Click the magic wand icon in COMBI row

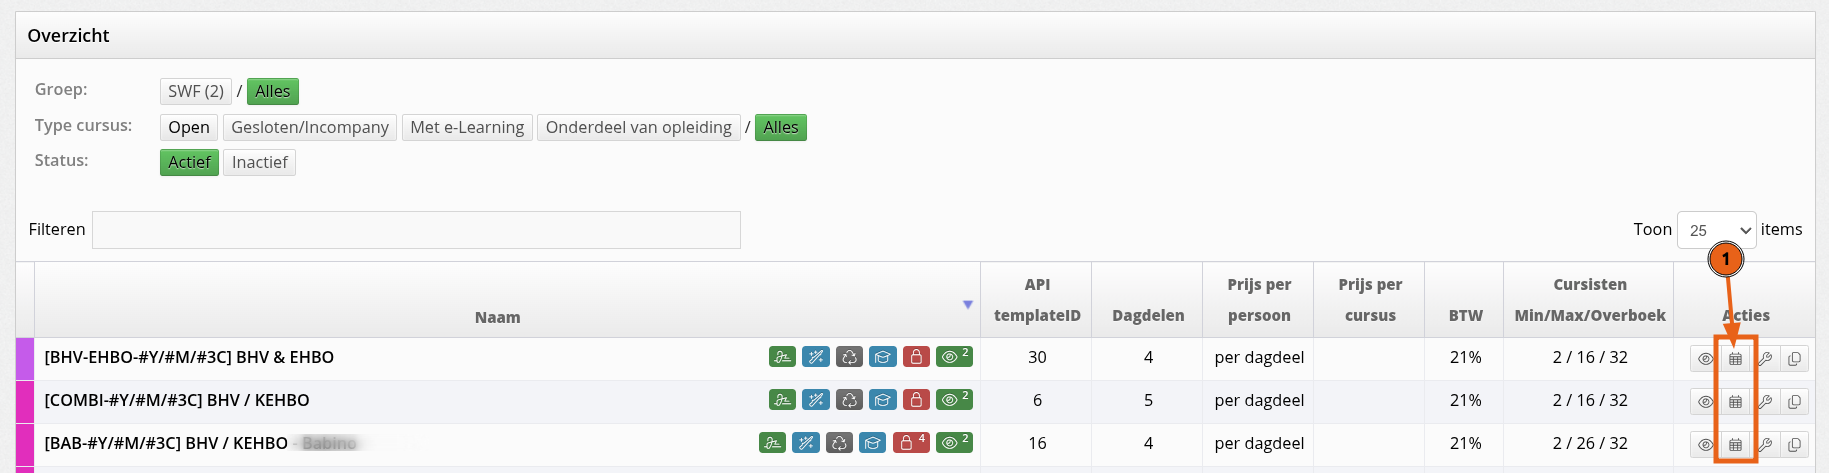pos(816,400)
